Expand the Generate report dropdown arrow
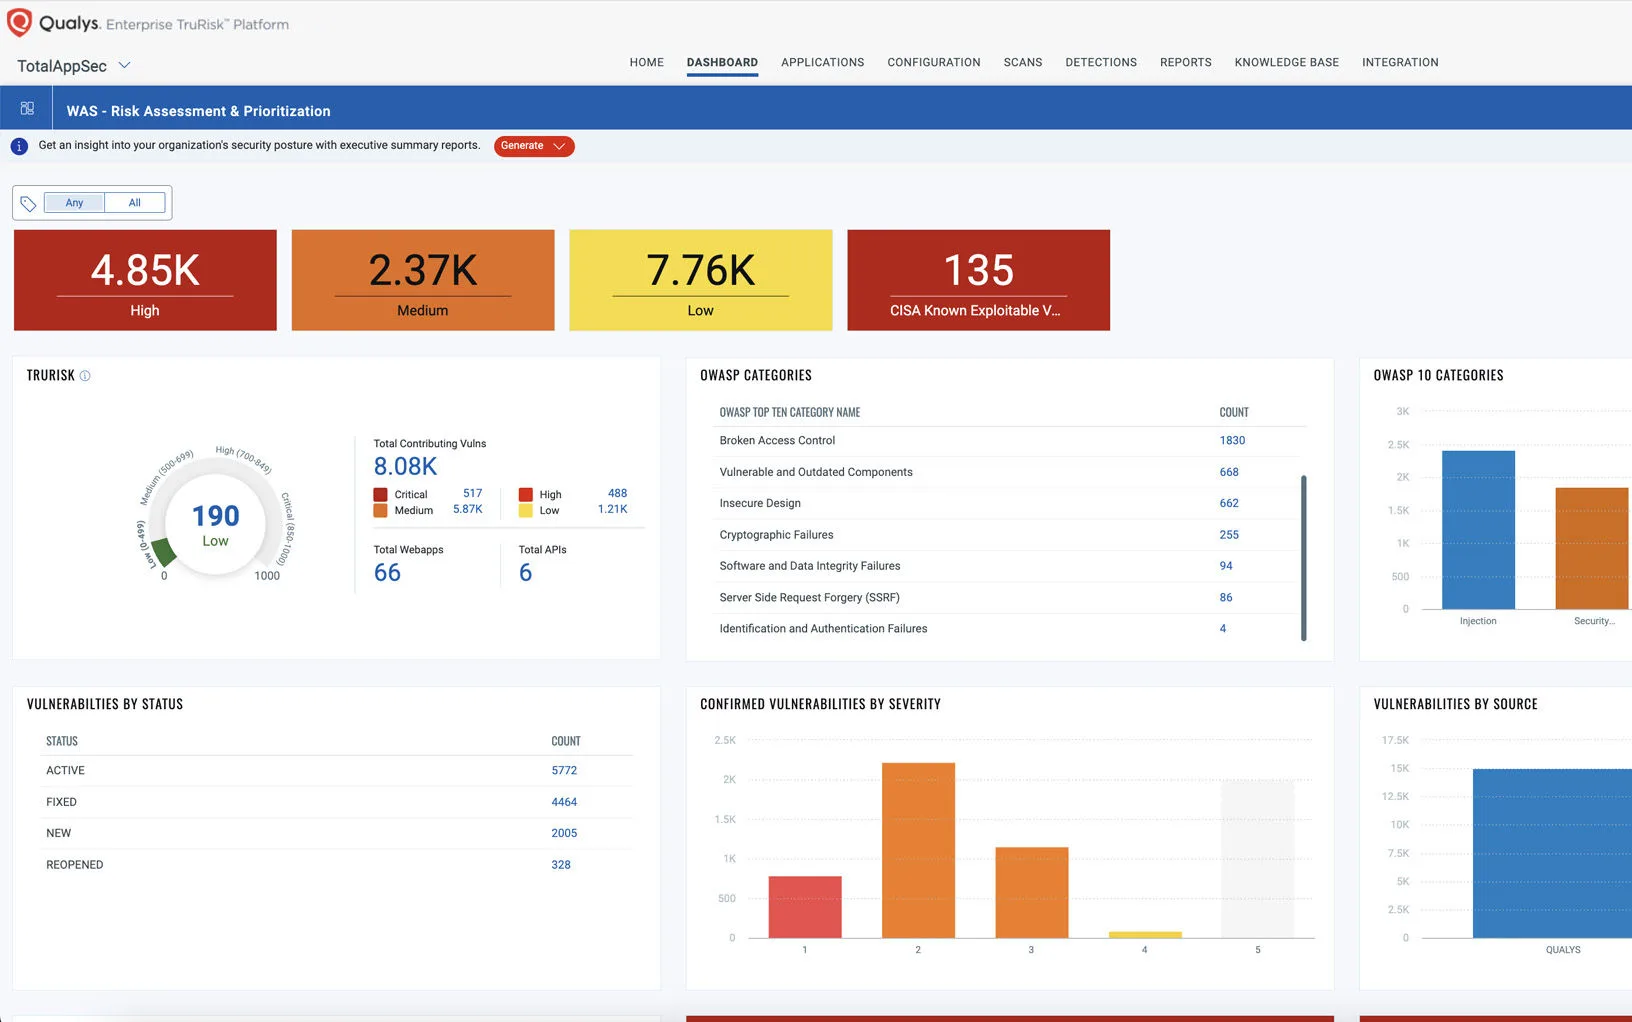 click(559, 146)
